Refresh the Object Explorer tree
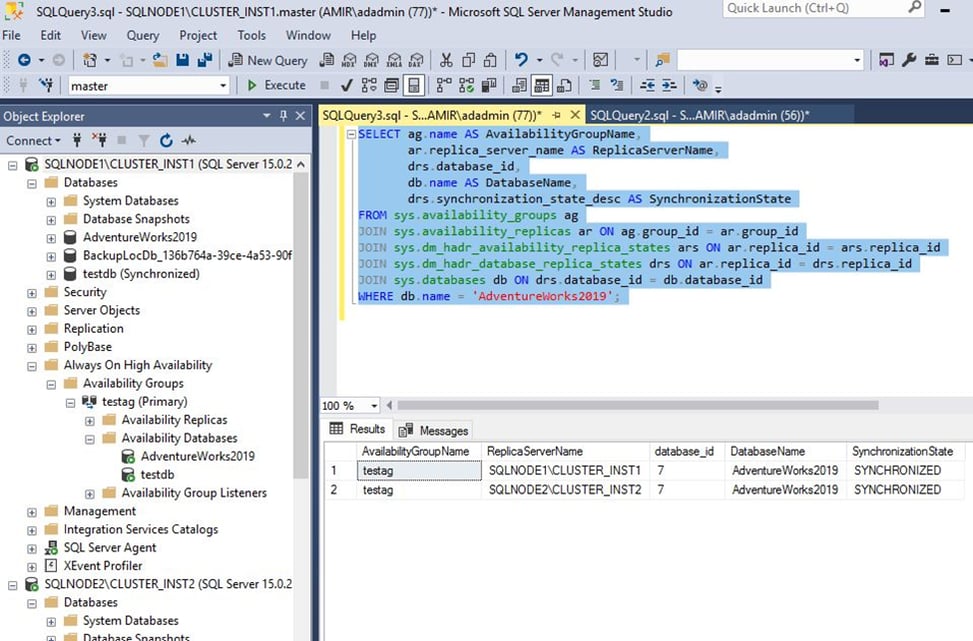 click(166, 140)
